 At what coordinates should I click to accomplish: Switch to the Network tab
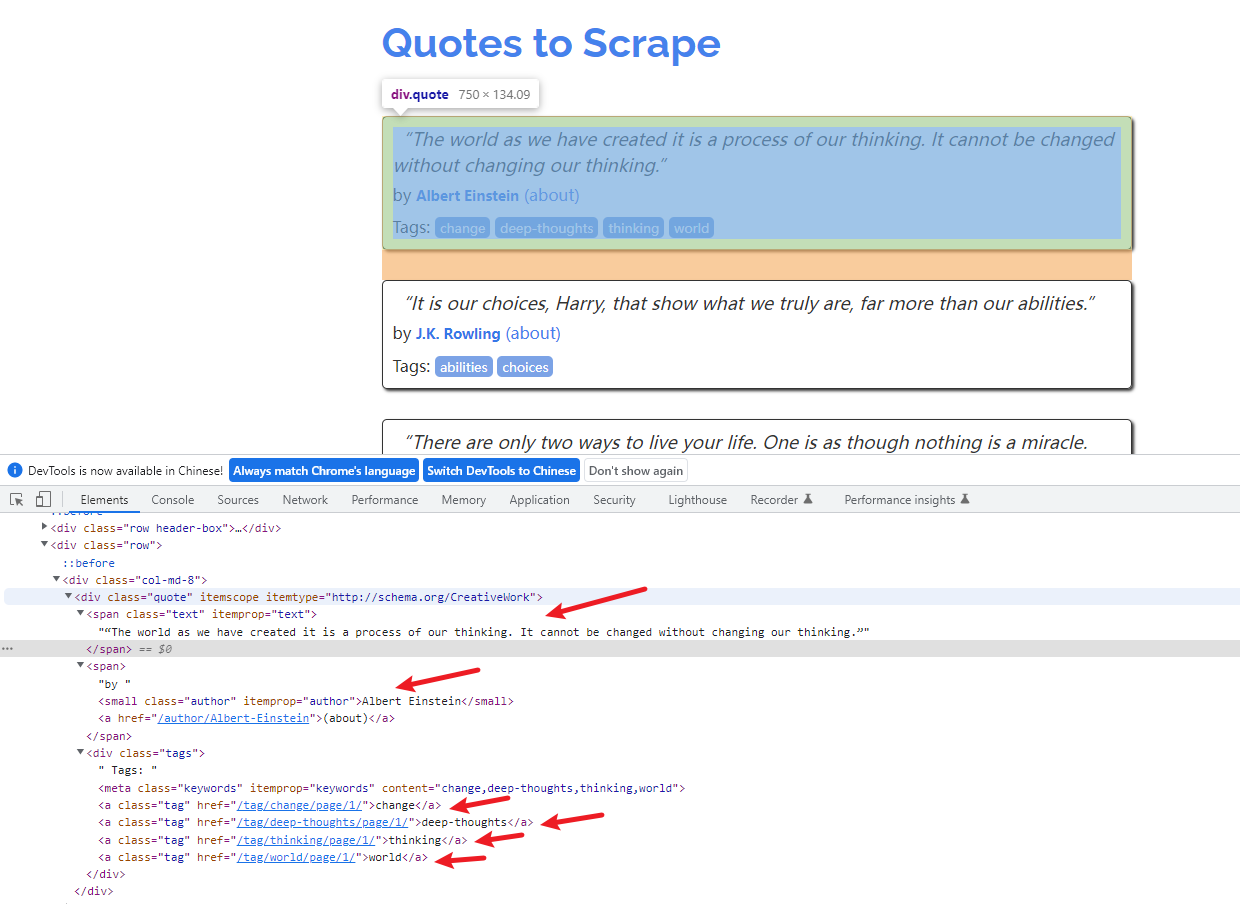tap(305, 499)
